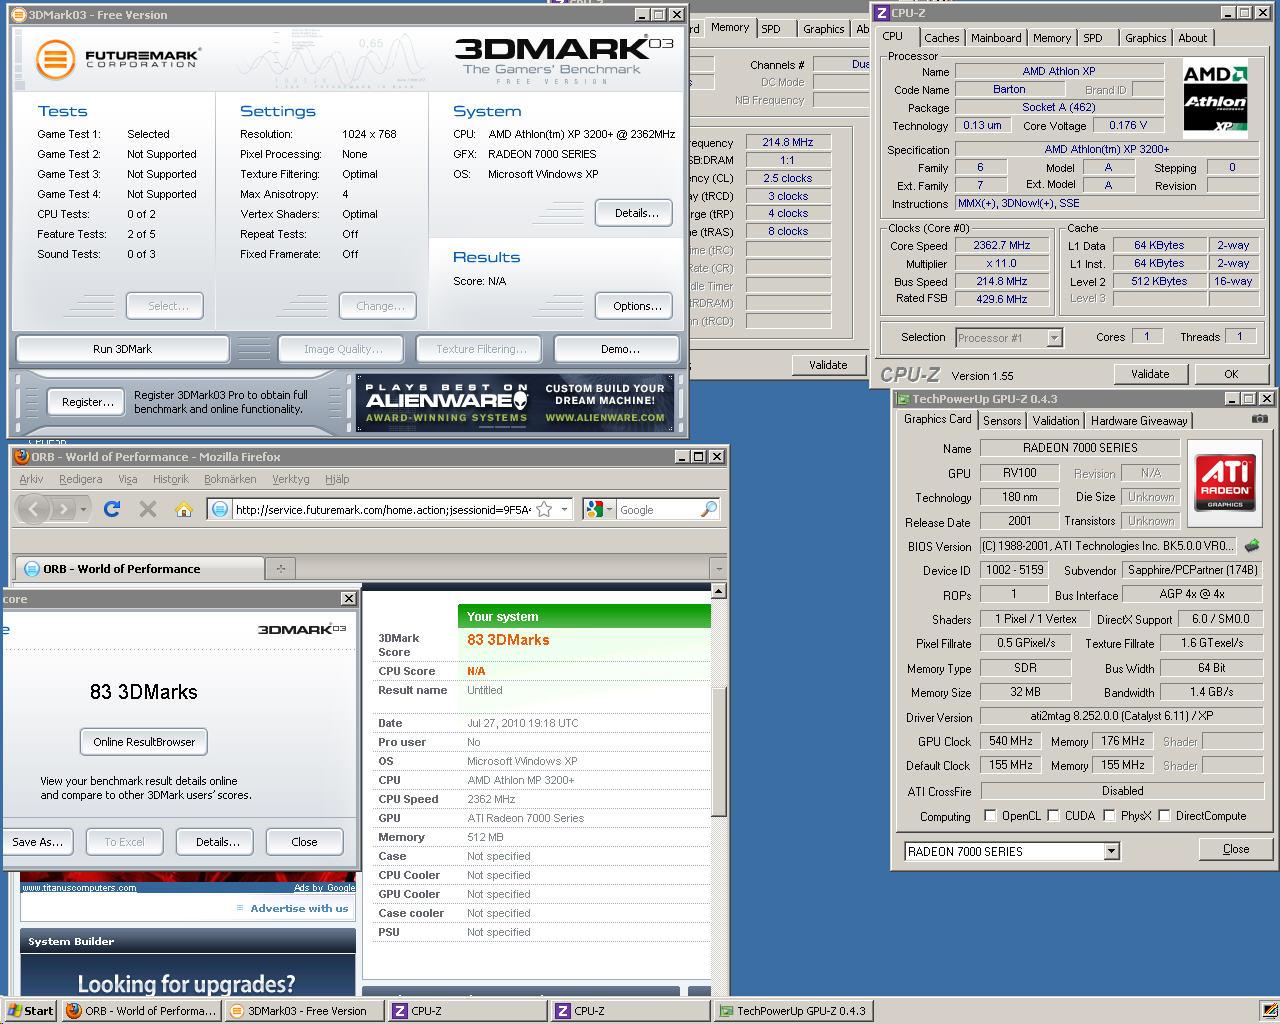This screenshot has height=1024, width=1280.
Task: Click Save As button in score dialog
Action: point(37,842)
